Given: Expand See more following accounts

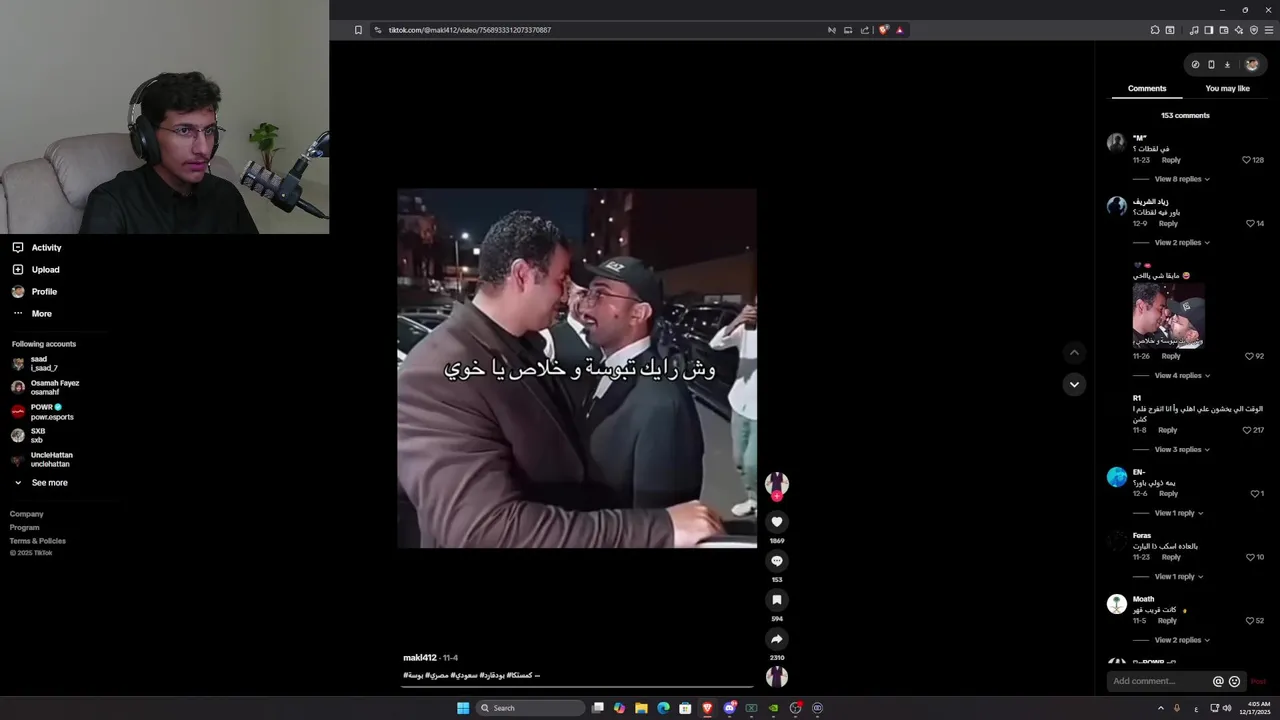Looking at the screenshot, I should pyautogui.click(x=40, y=483).
